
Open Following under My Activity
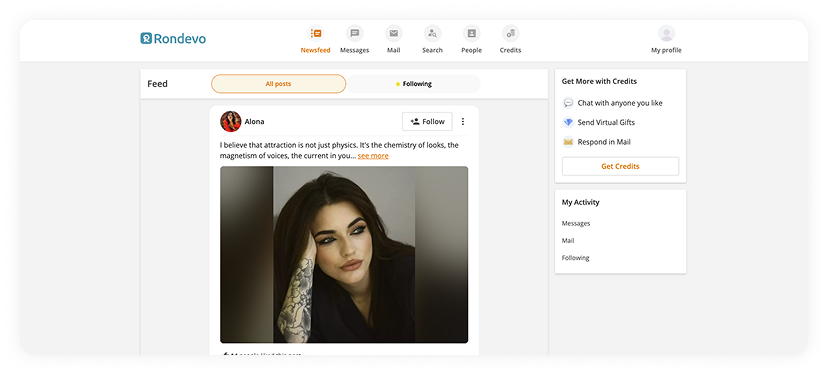pos(576,258)
